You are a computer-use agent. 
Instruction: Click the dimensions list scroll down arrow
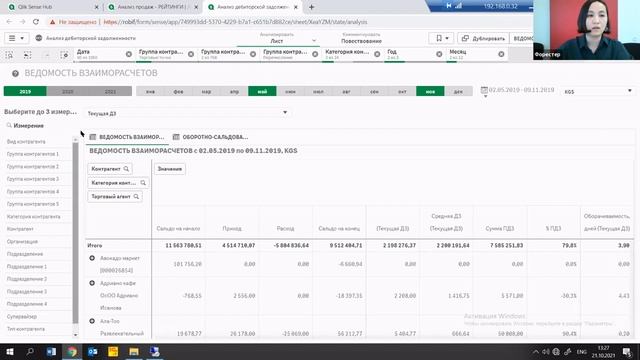point(76,335)
